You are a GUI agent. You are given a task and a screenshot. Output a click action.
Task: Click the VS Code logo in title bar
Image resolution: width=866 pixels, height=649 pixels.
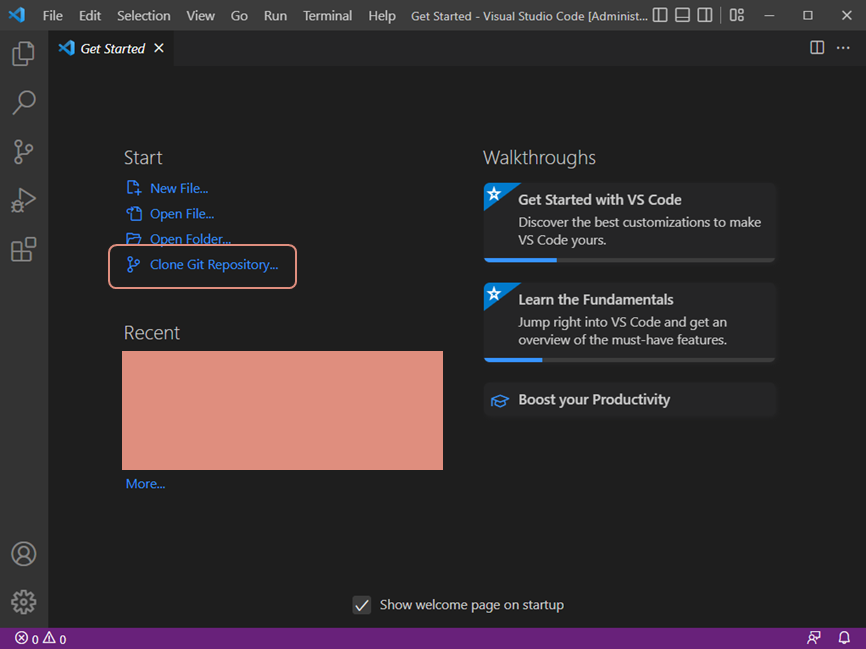pyautogui.click(x=17, y=15)
